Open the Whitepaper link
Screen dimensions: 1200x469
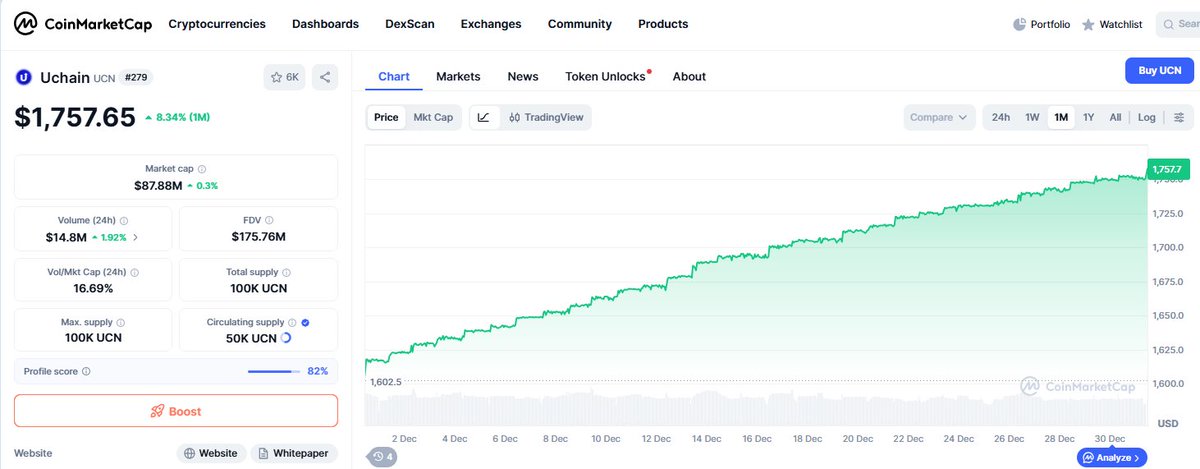point(293,453)
